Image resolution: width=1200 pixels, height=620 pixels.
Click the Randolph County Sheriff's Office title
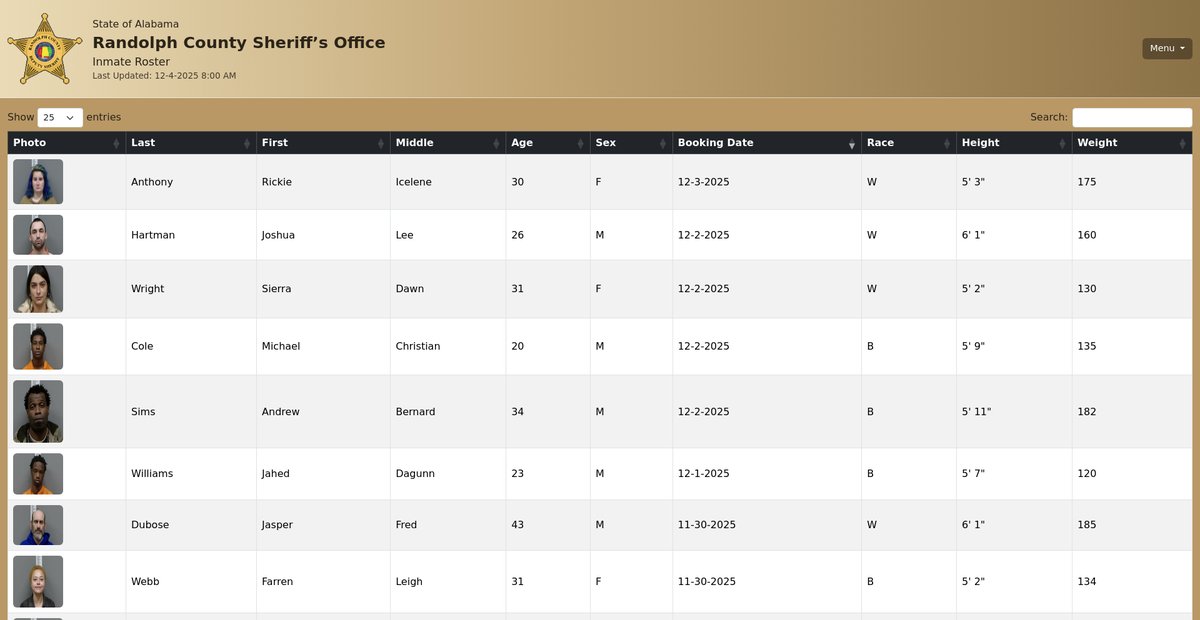(238, 43)
